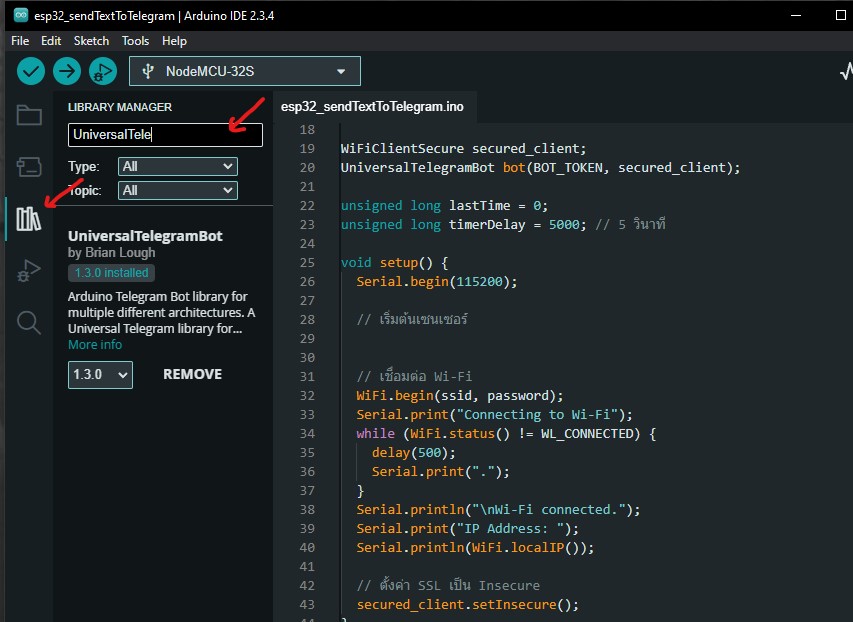Click the USB icon in board selector
Viewport: 853px width, 622px height.
pyautogui.click(x=148, y=71)
